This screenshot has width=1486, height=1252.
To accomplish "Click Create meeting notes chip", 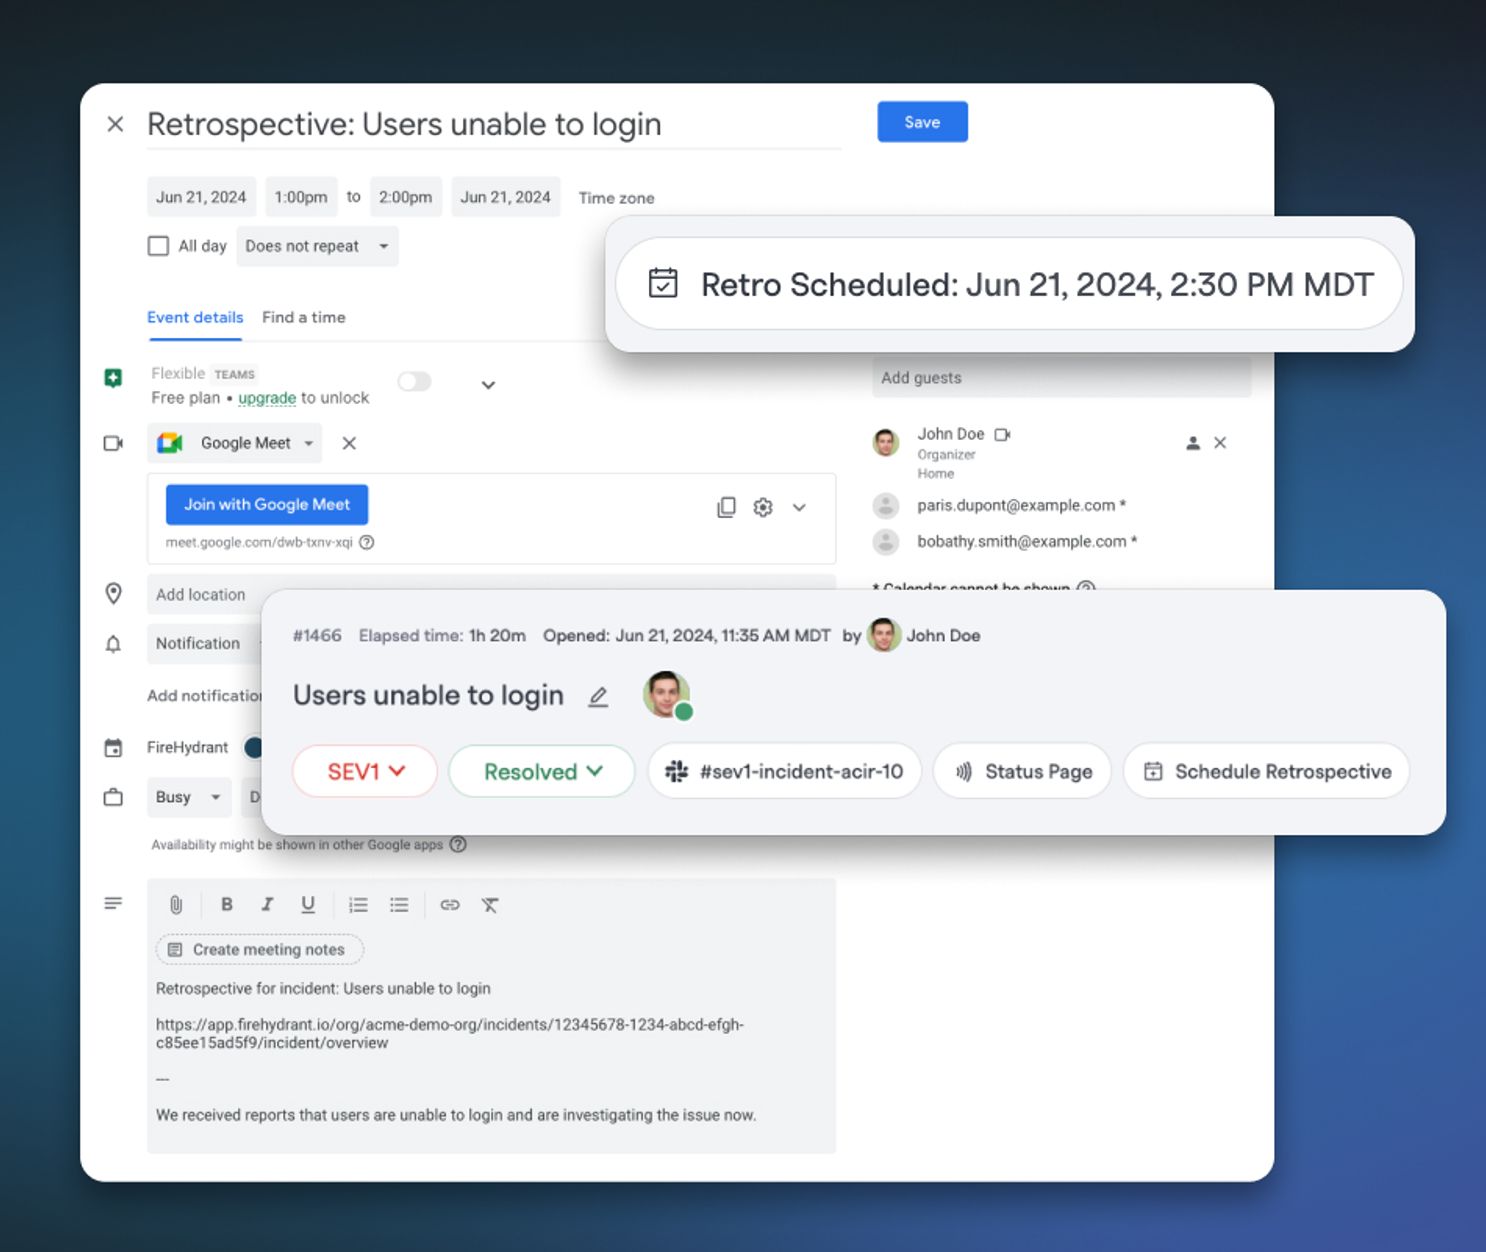I will (259, 949).
